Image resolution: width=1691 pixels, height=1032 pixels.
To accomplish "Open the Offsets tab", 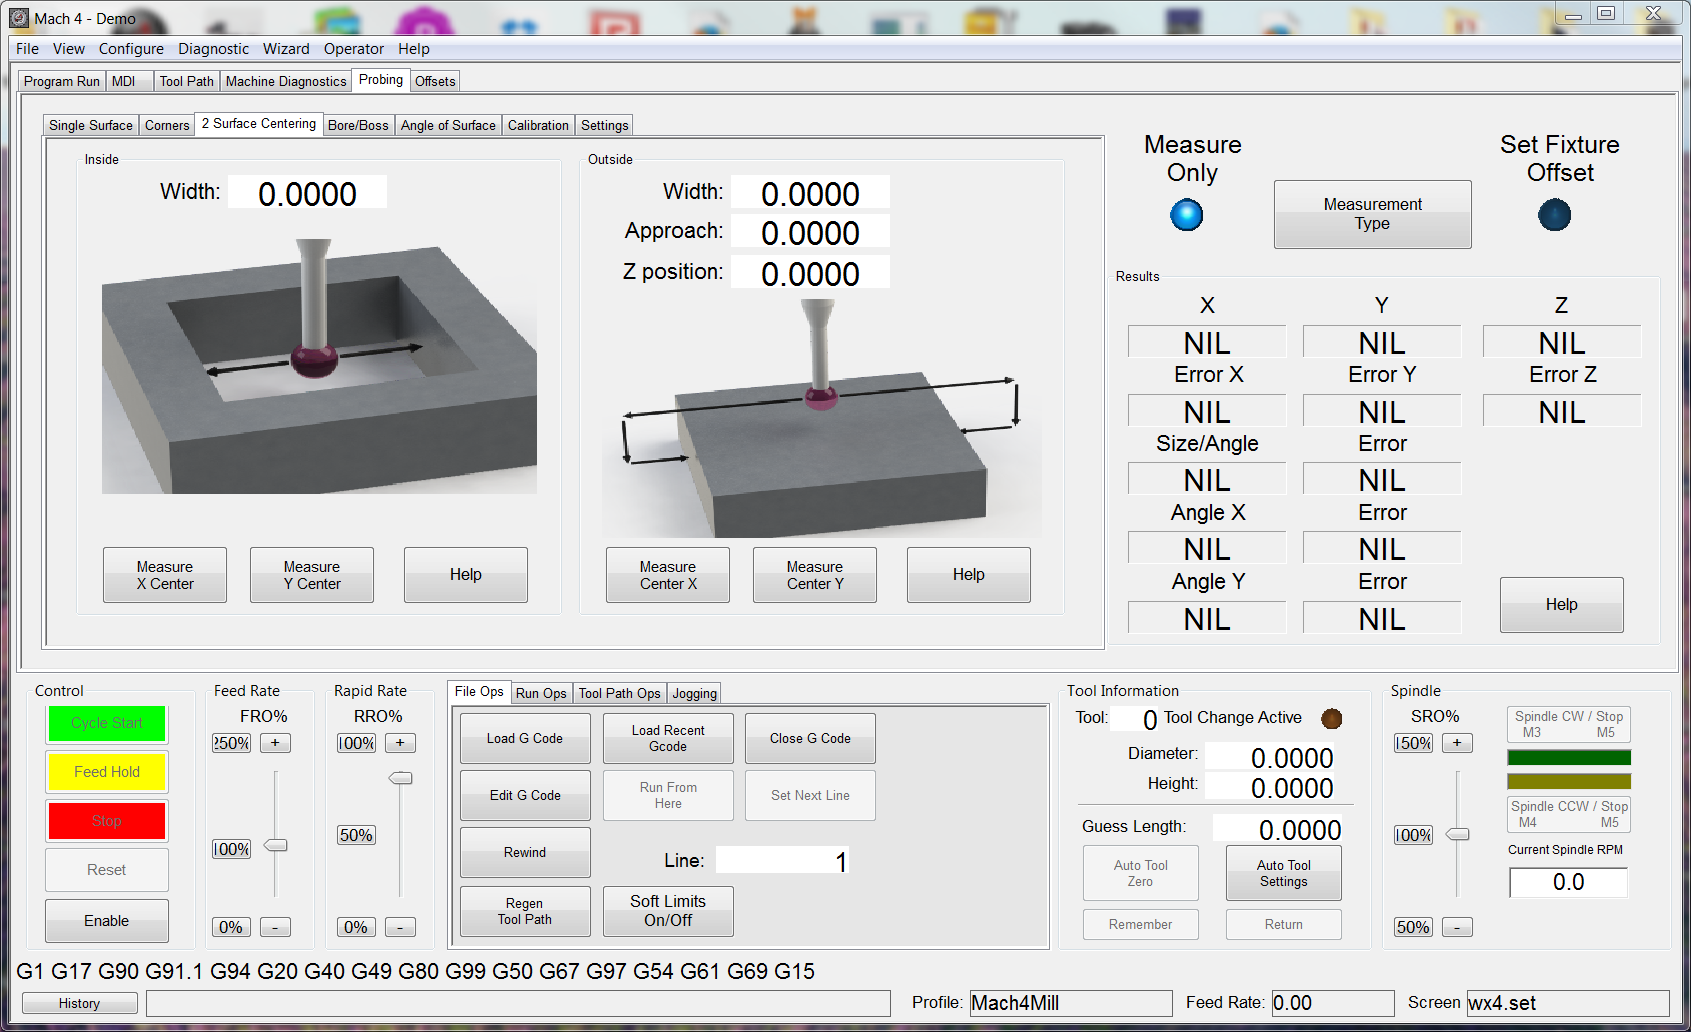I will 435,81.
